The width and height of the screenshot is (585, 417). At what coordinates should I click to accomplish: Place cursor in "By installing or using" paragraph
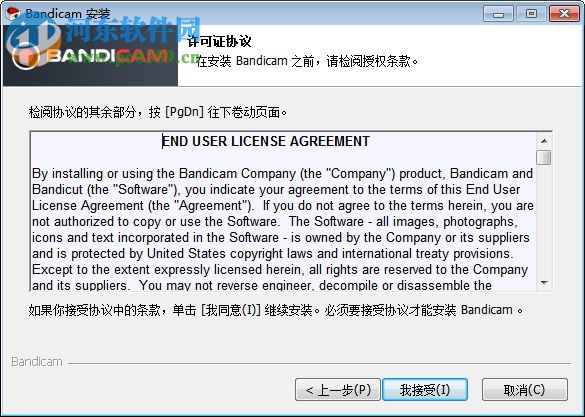coord(283,229)
